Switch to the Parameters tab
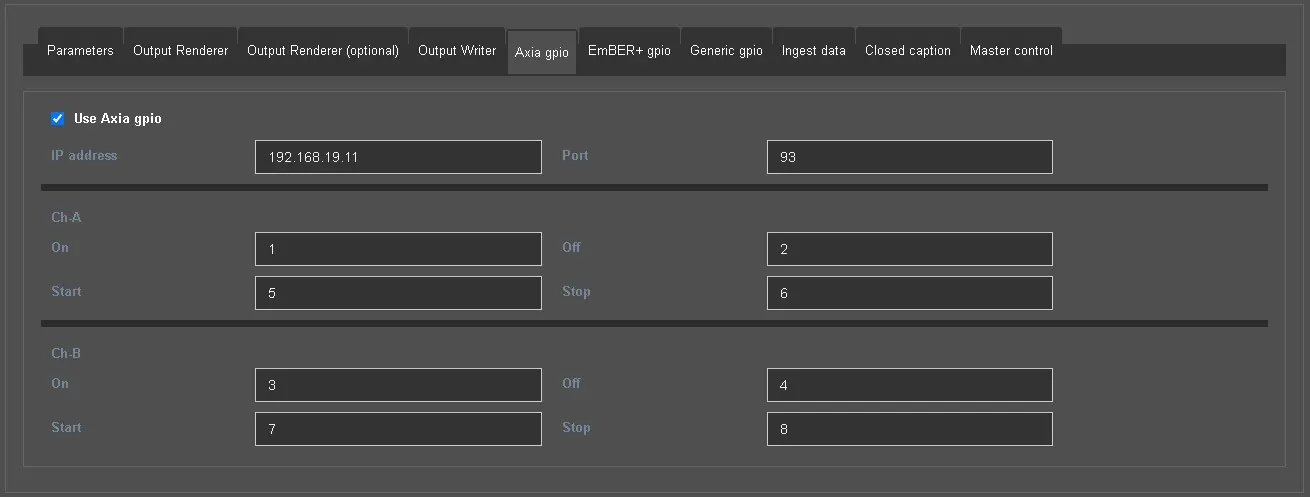 [x=80, y=51]
